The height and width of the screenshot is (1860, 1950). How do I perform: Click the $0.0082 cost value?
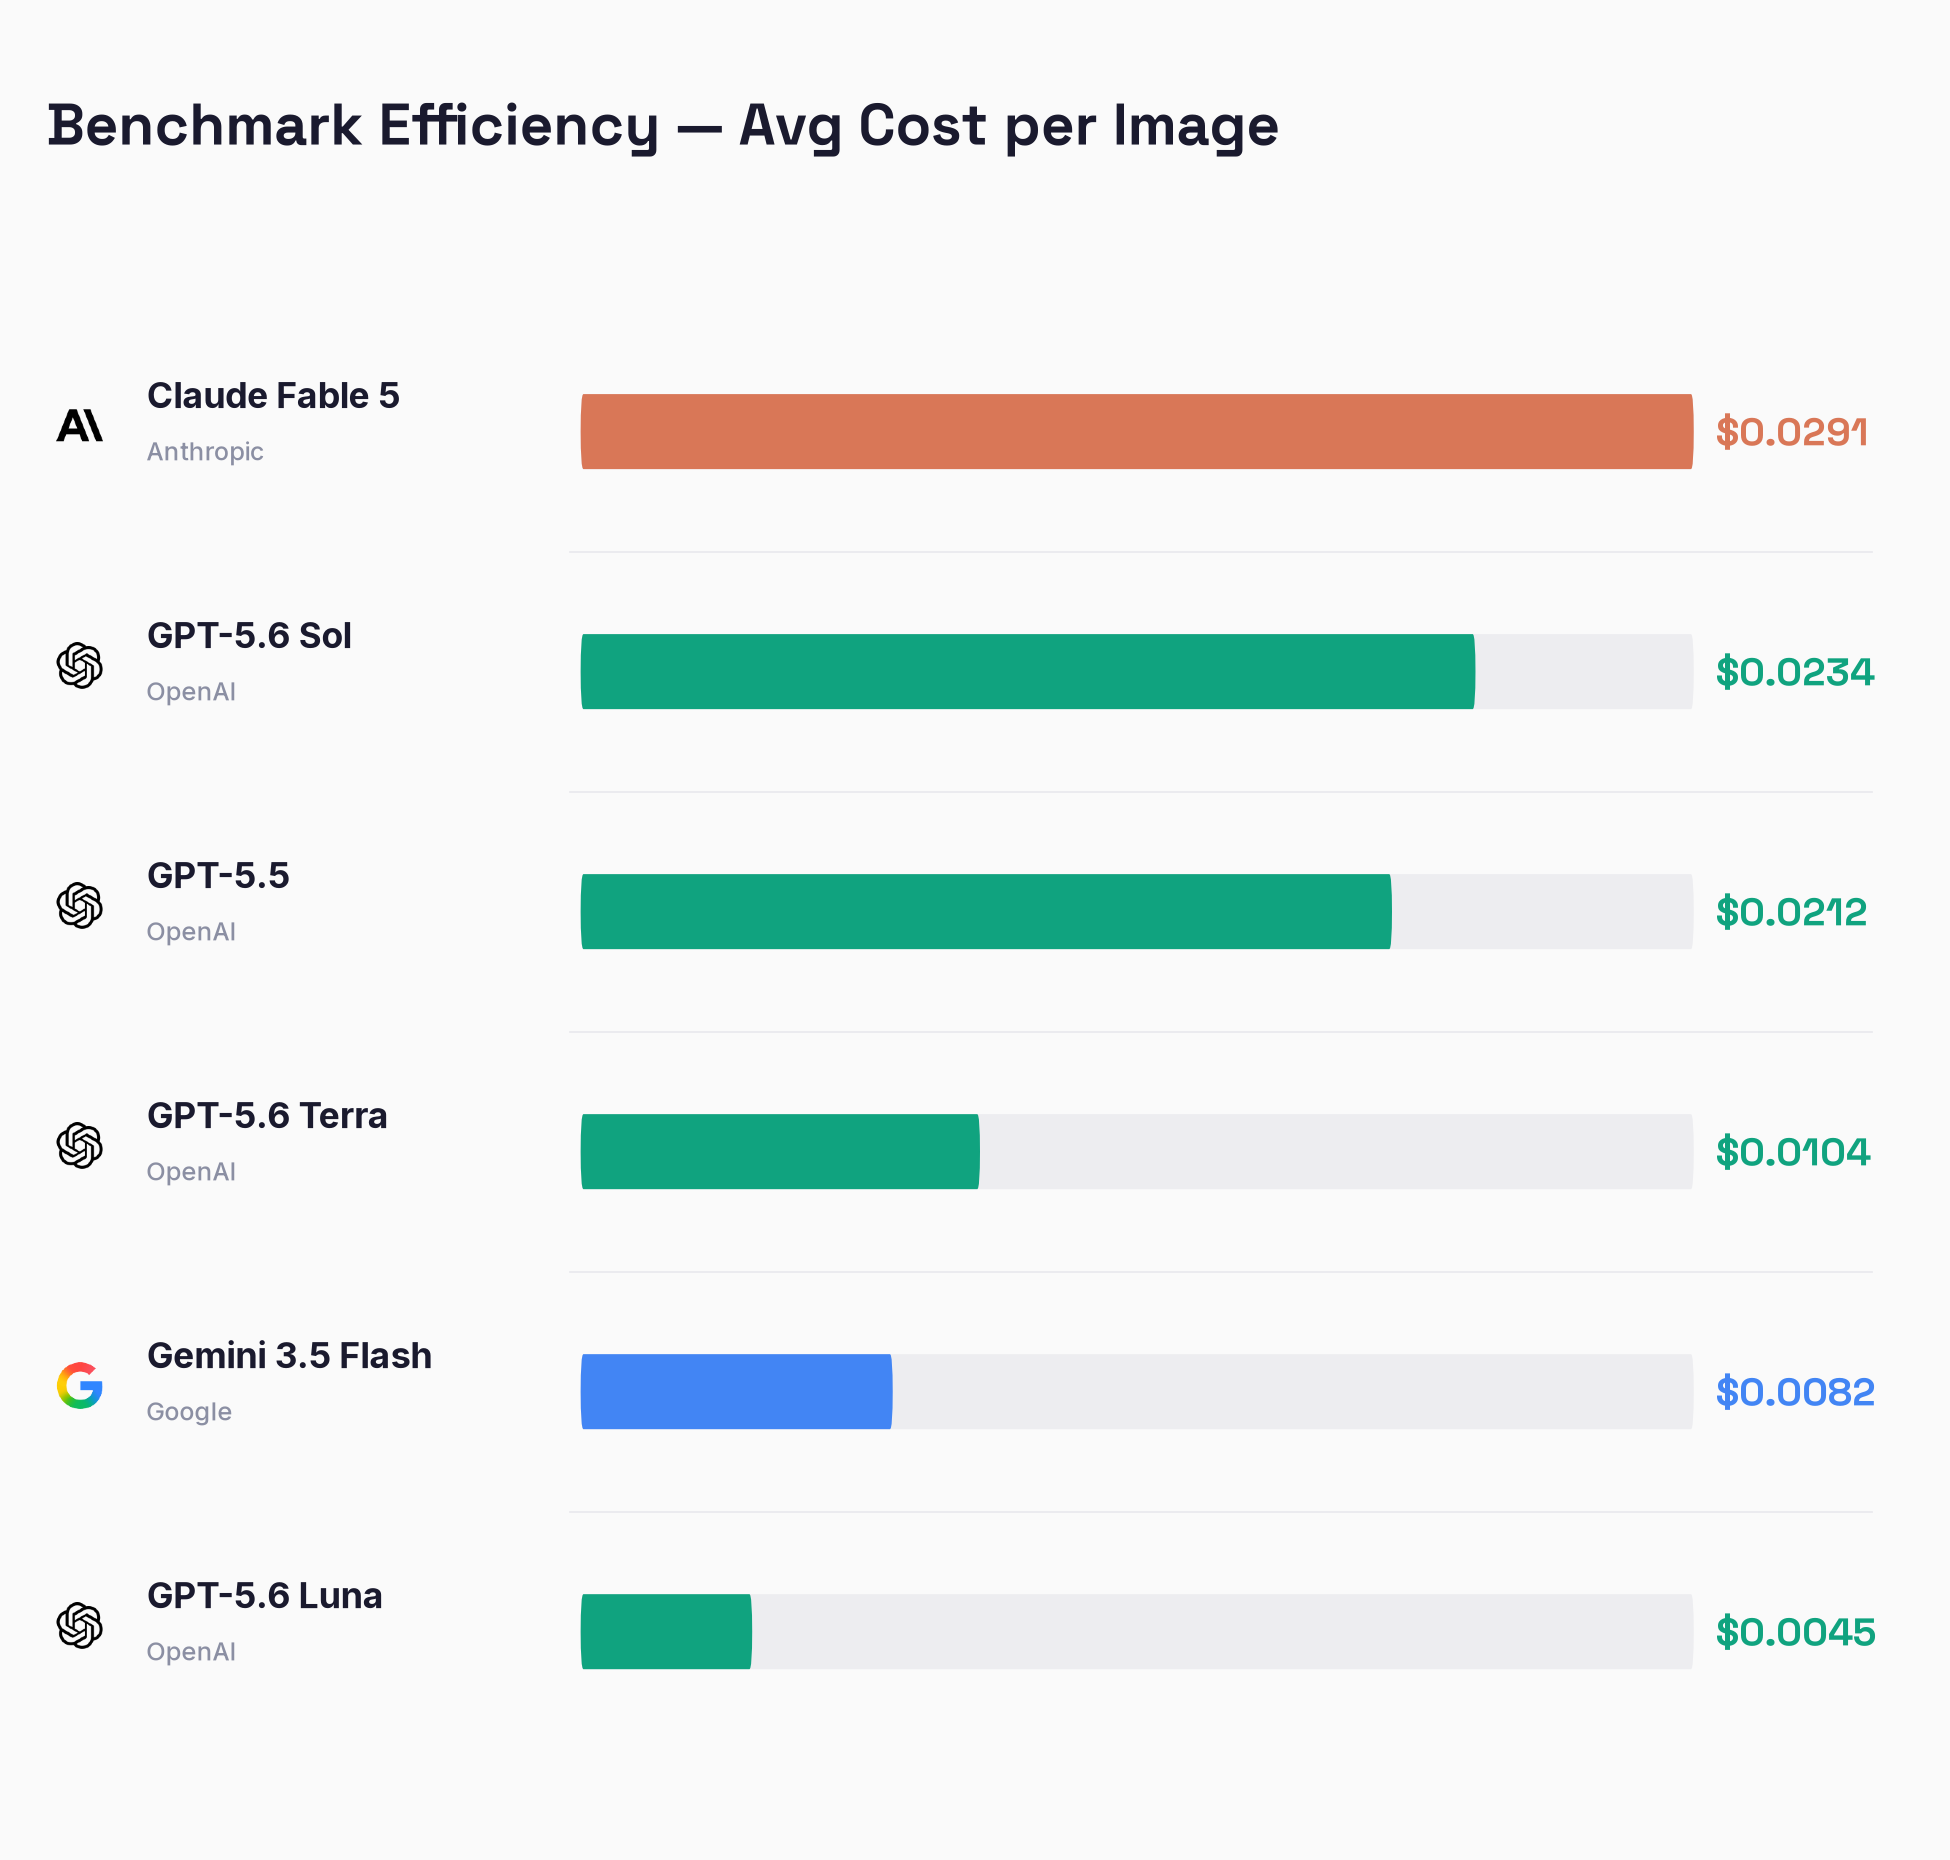coord(1795,1392)
